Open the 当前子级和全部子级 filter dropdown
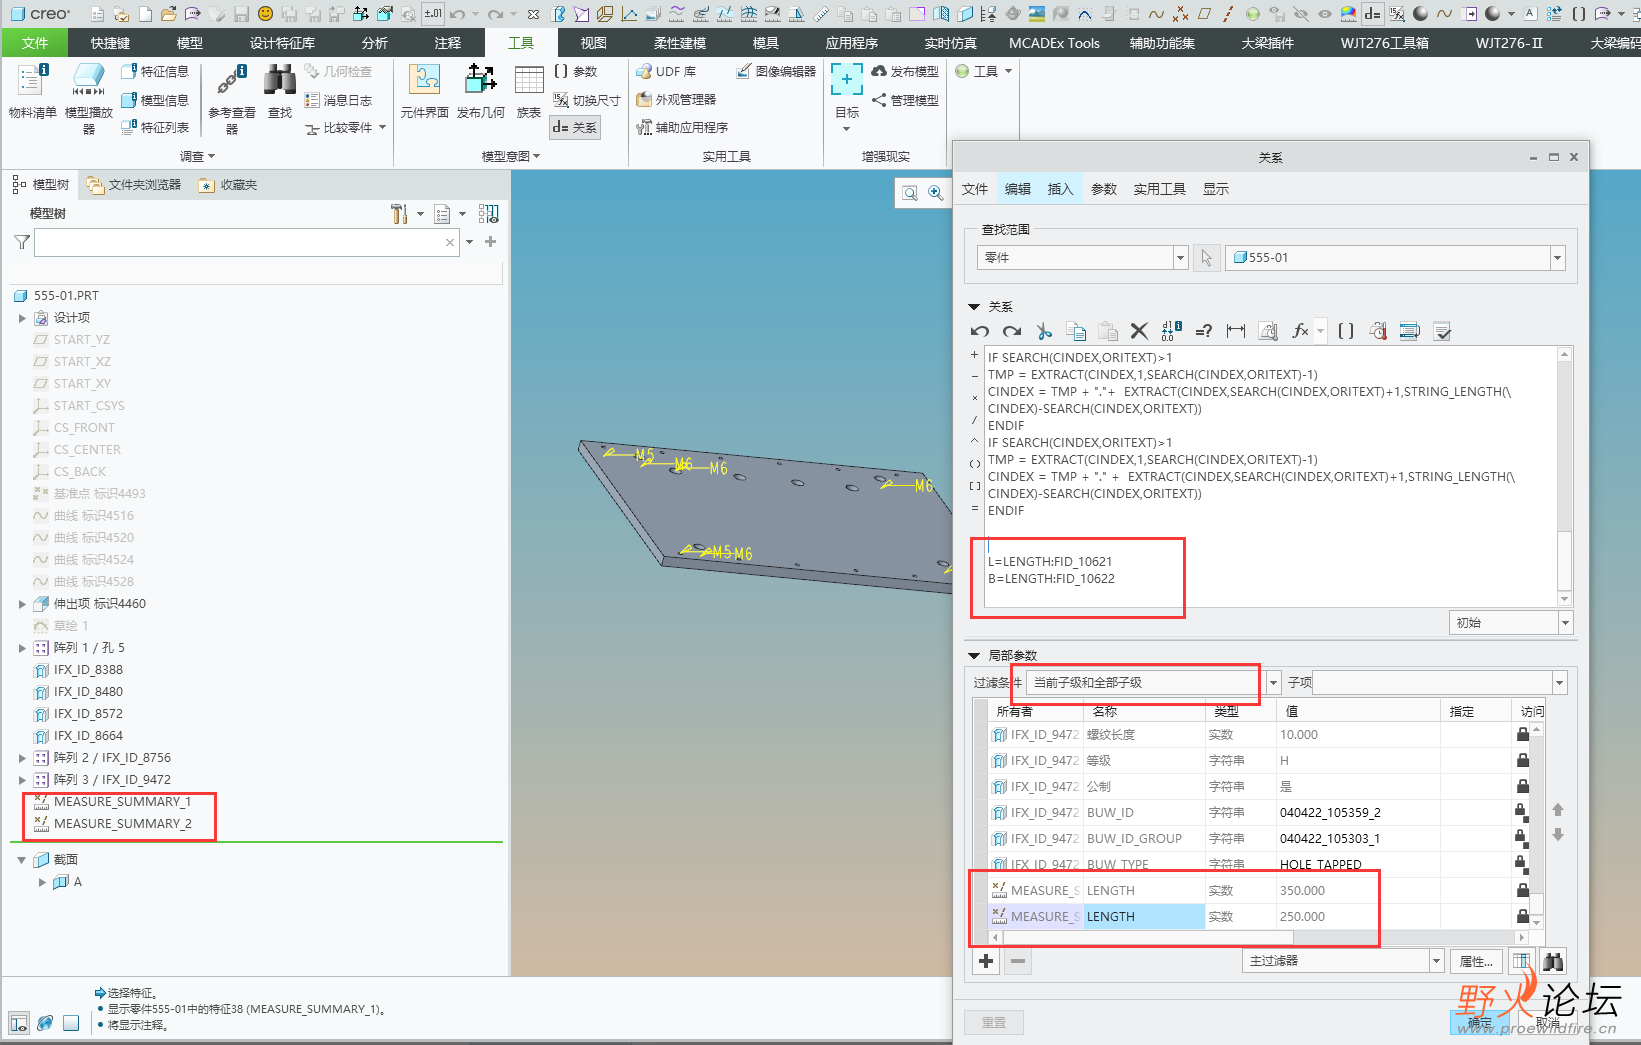1641x1045 pixels. pos(1274,683)
